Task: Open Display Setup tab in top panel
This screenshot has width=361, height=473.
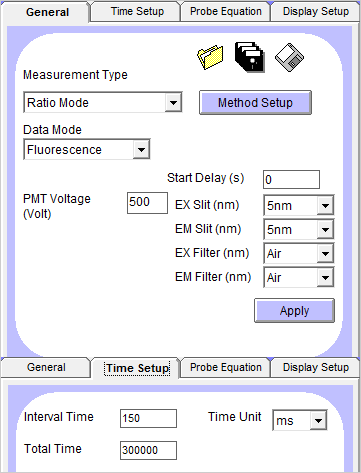Action: click(x=316, y=11)
